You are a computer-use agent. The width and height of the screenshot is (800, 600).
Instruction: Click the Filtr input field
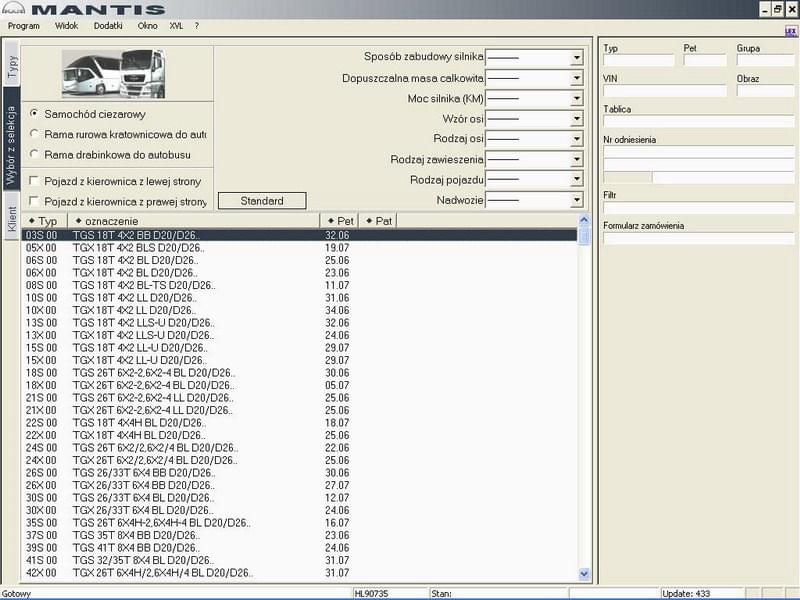click(699, 207)
